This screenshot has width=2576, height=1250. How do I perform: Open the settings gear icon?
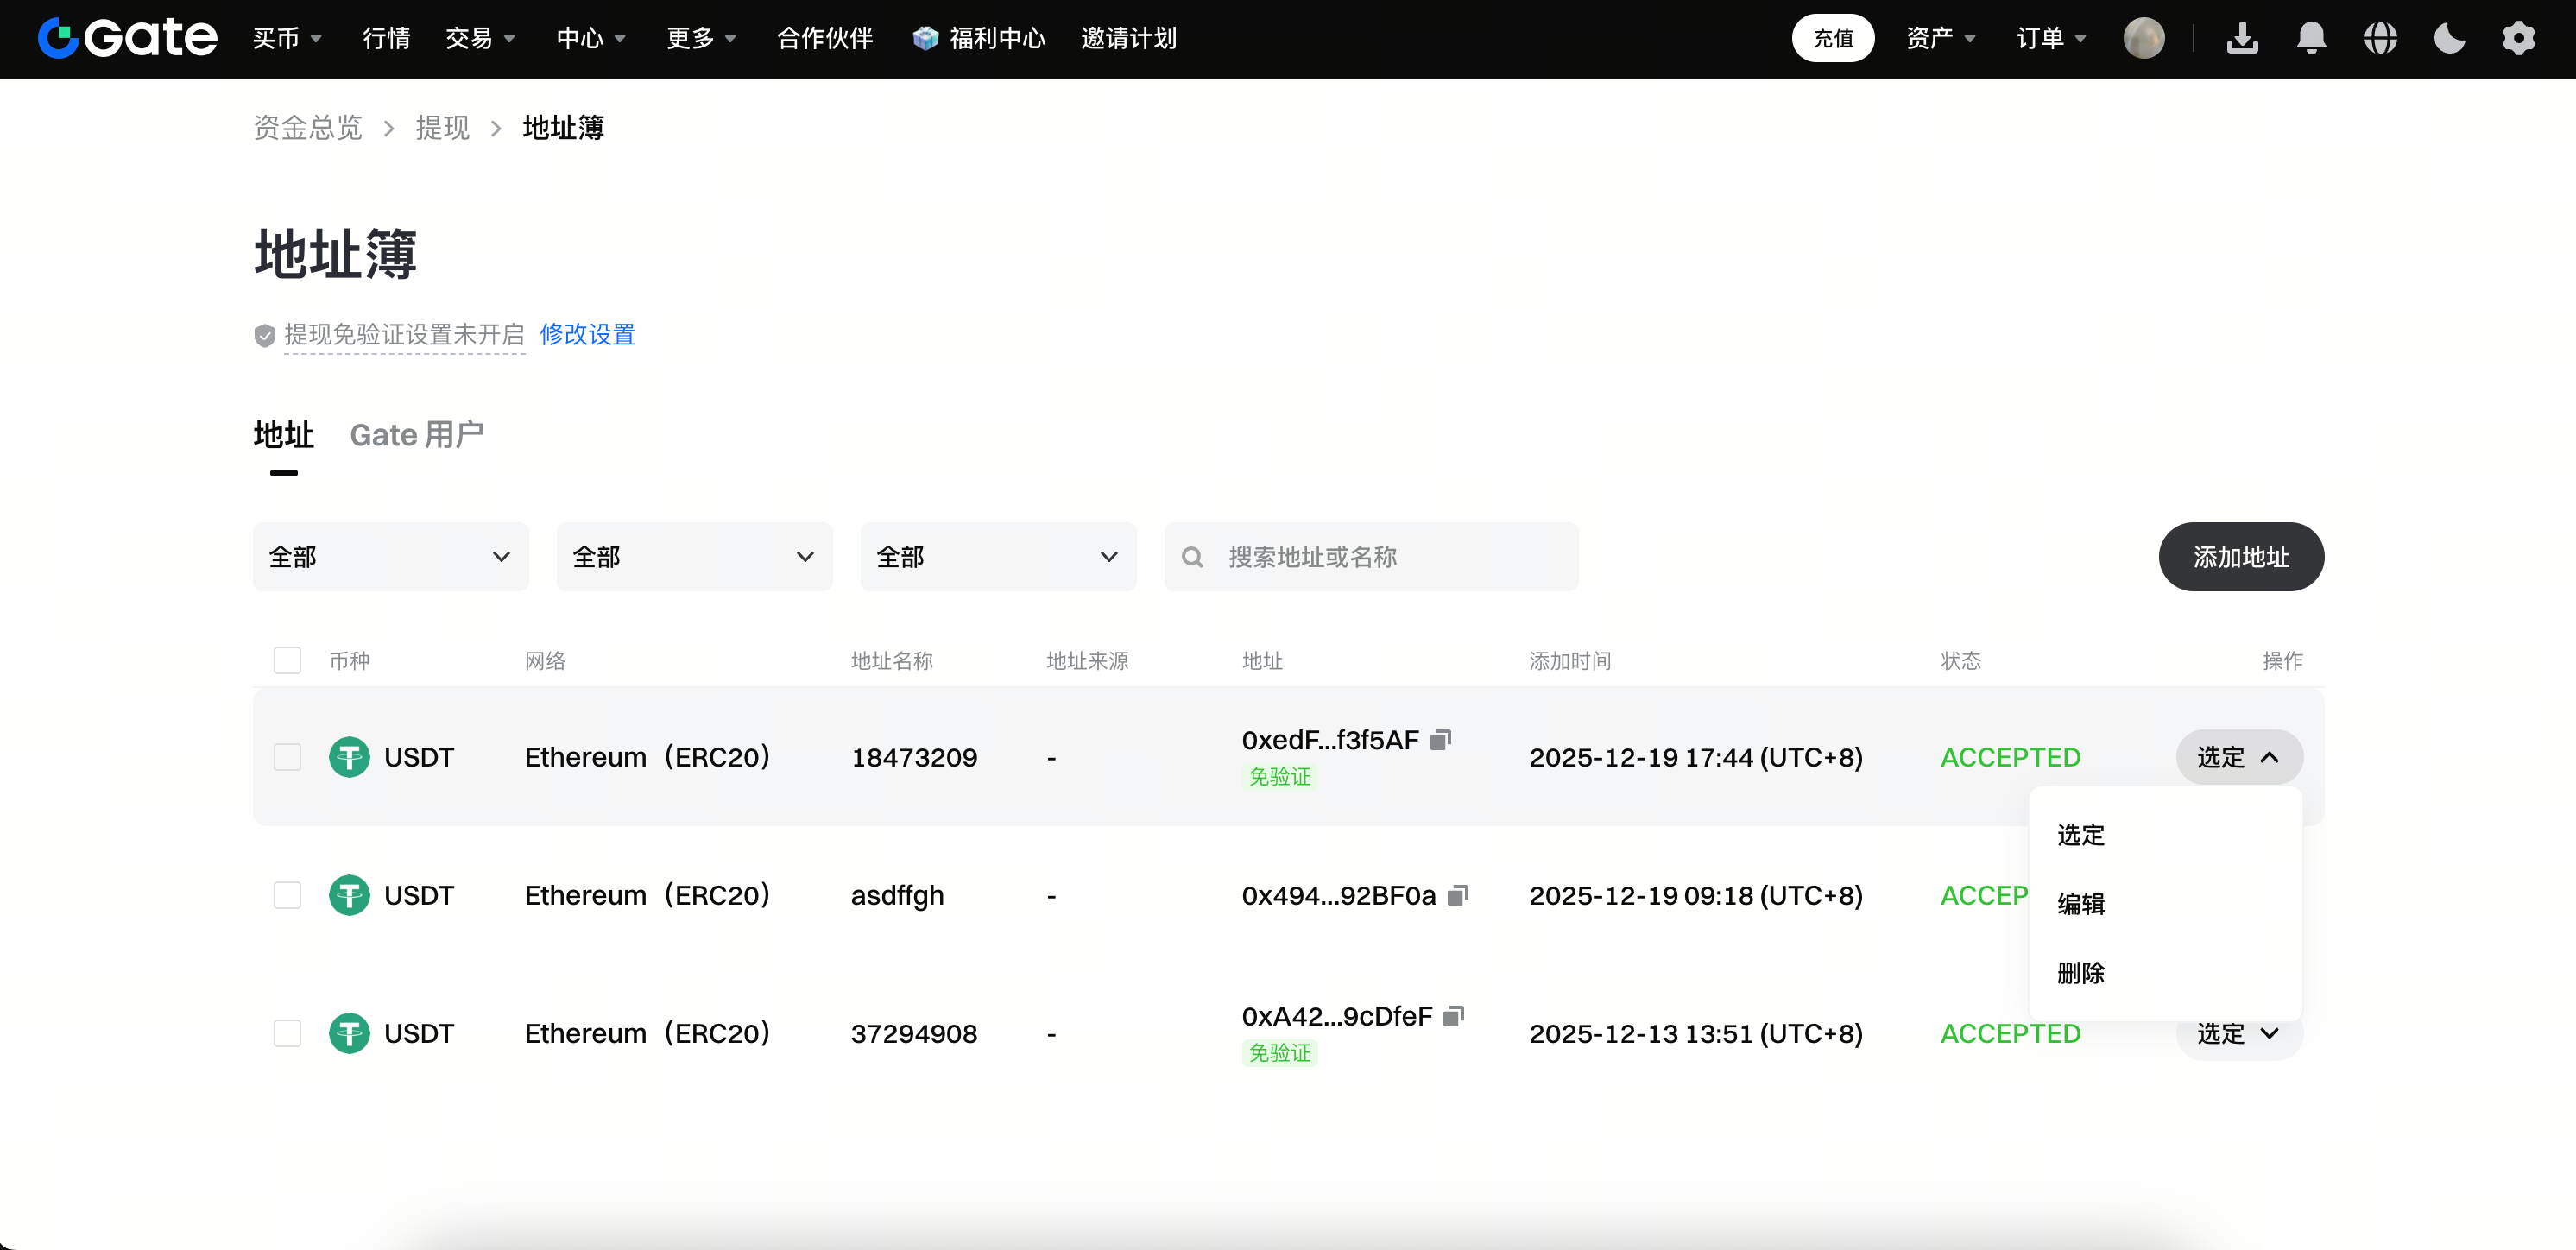(2518, 38)
